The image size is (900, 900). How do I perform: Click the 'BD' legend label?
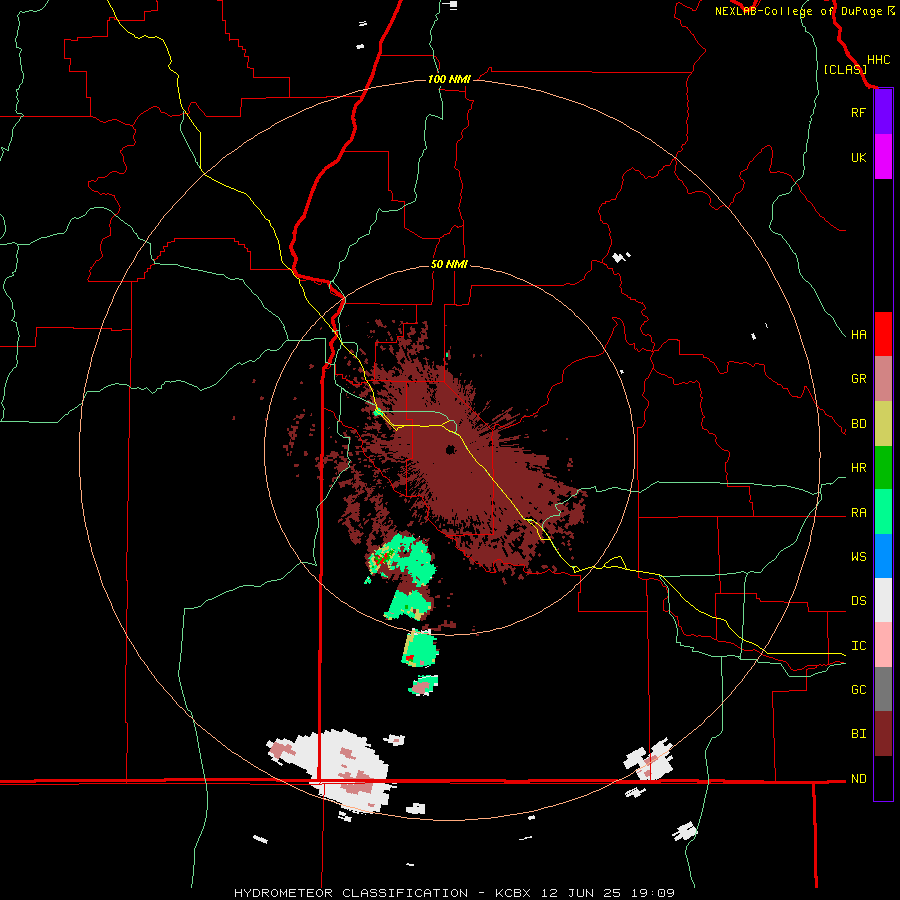(x=858, y=424)
